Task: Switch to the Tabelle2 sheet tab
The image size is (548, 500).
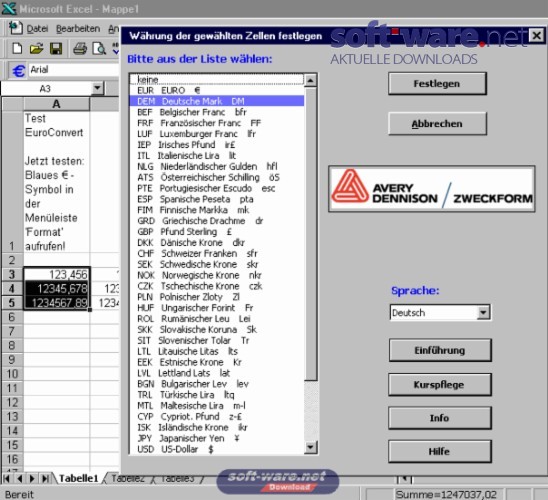Action: tap(128, 478)
